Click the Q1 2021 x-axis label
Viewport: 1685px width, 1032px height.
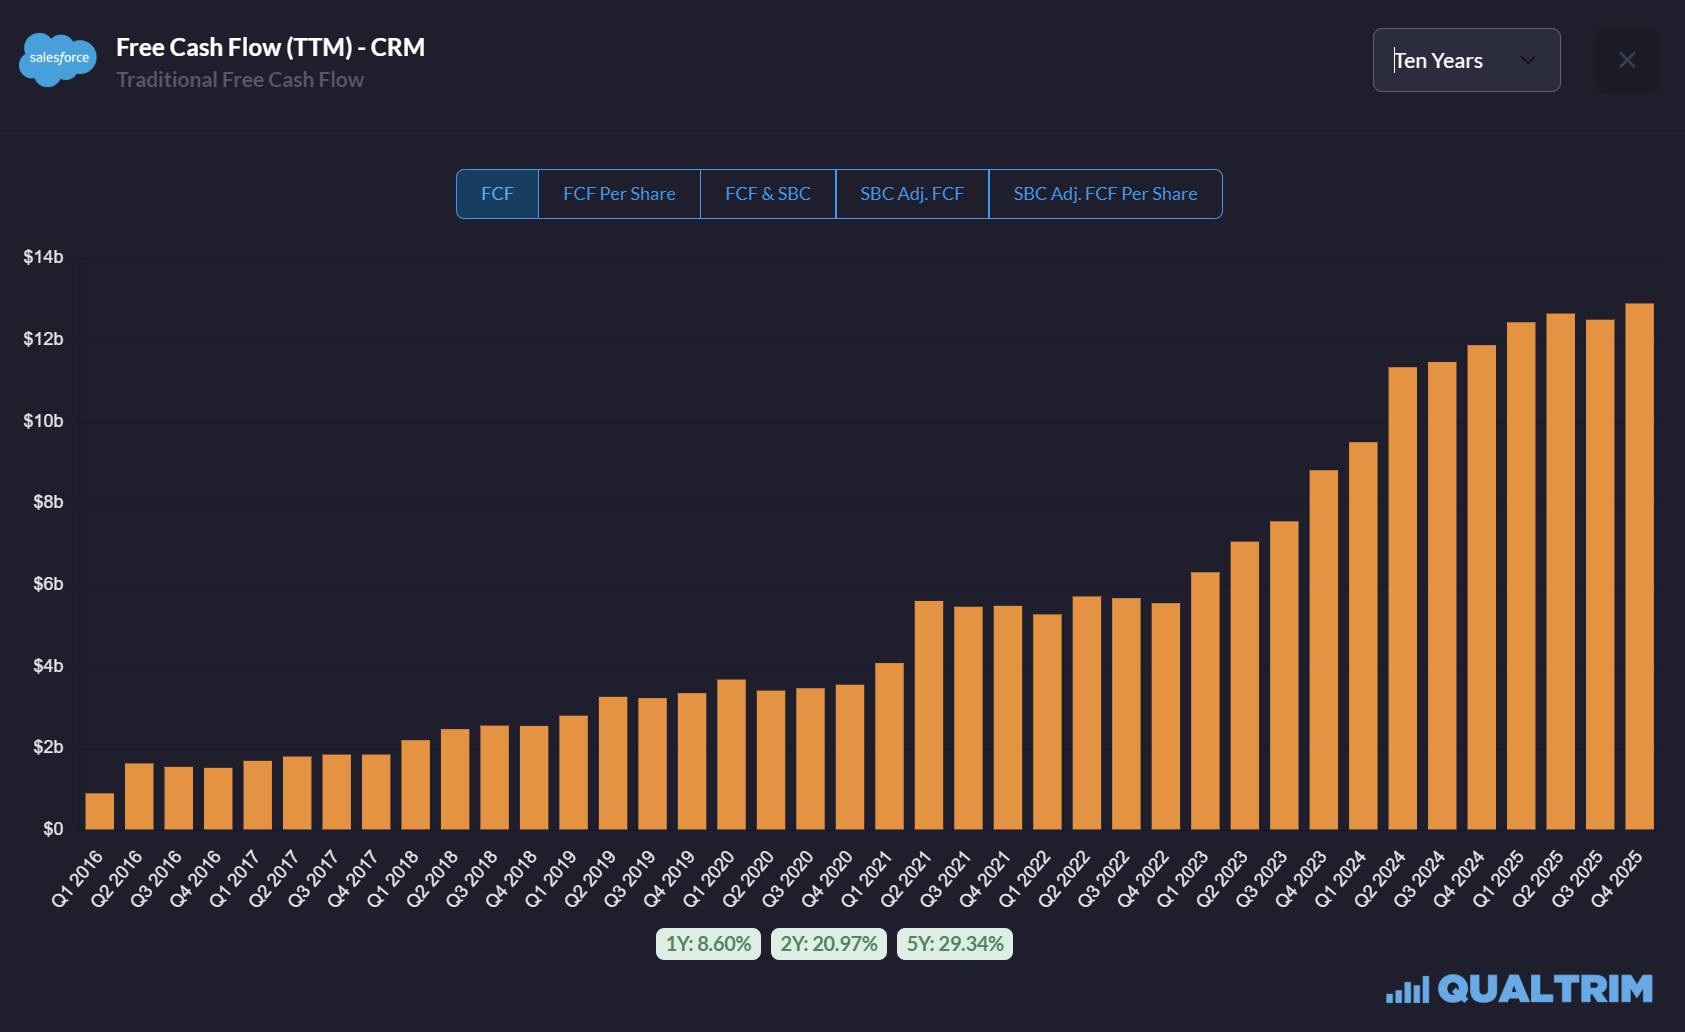tap(868, 878)
